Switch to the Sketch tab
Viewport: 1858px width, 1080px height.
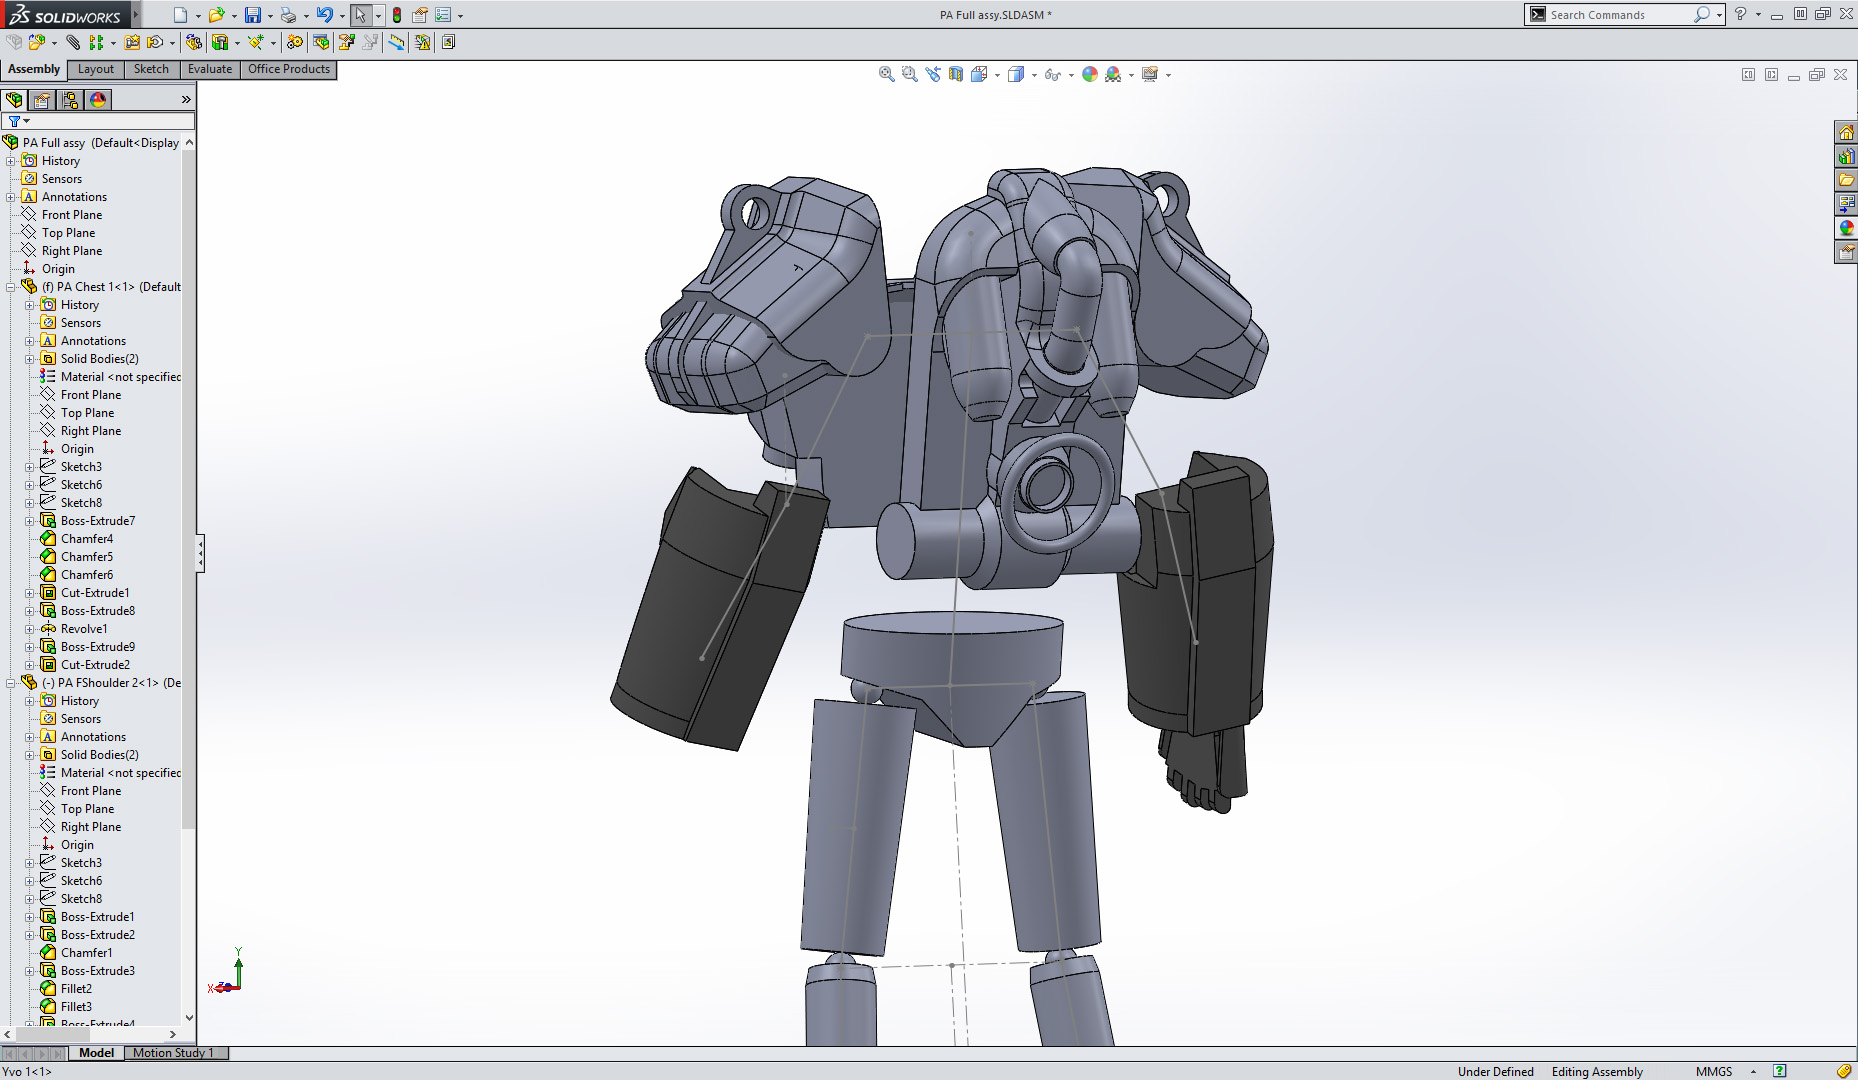click(151, 69)
